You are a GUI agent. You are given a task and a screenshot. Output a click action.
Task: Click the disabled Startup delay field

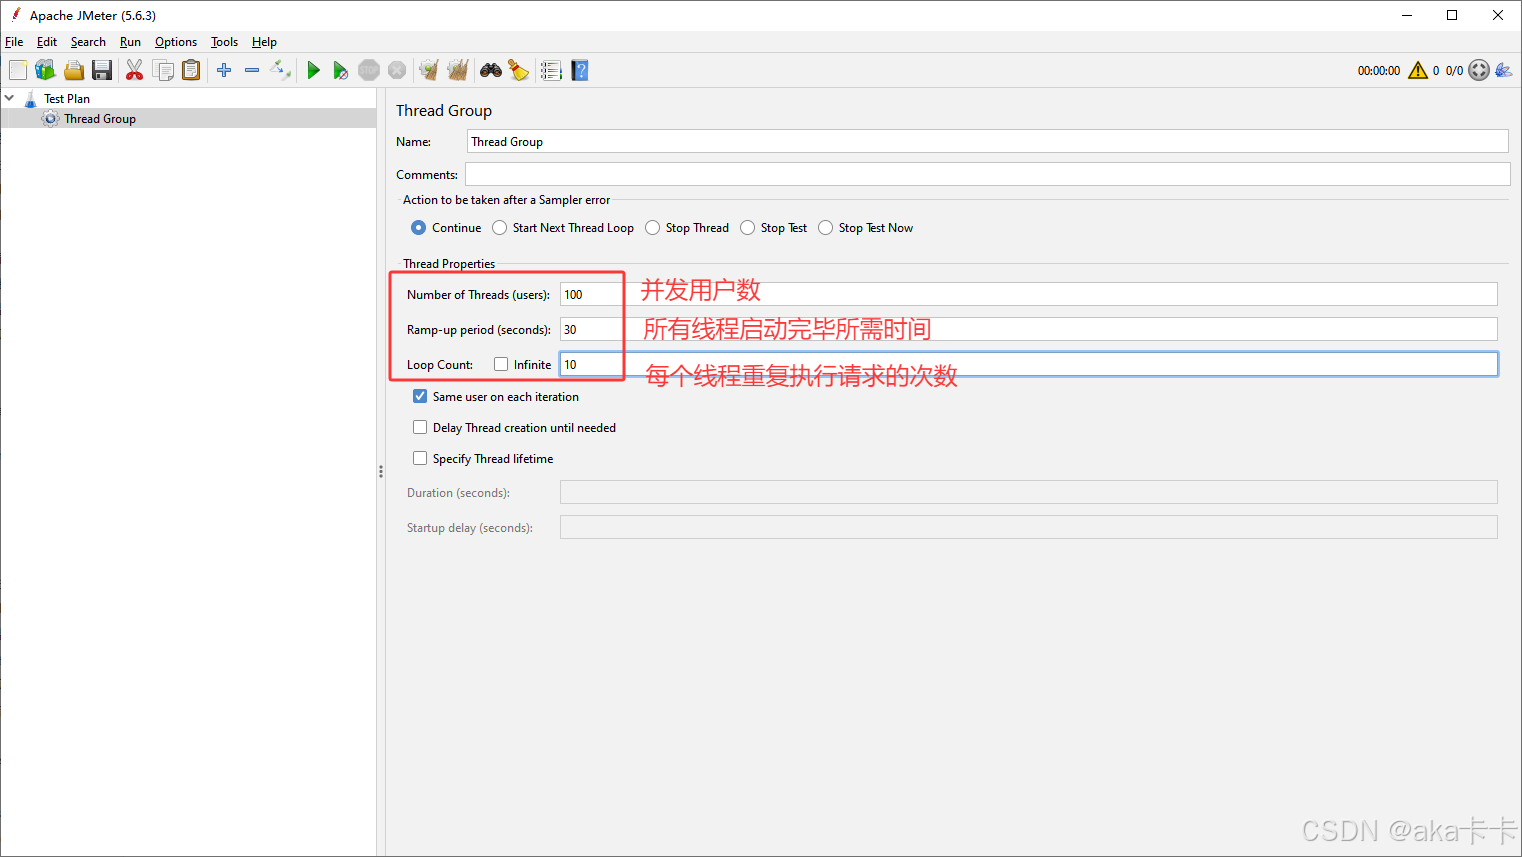point(1029,527)
